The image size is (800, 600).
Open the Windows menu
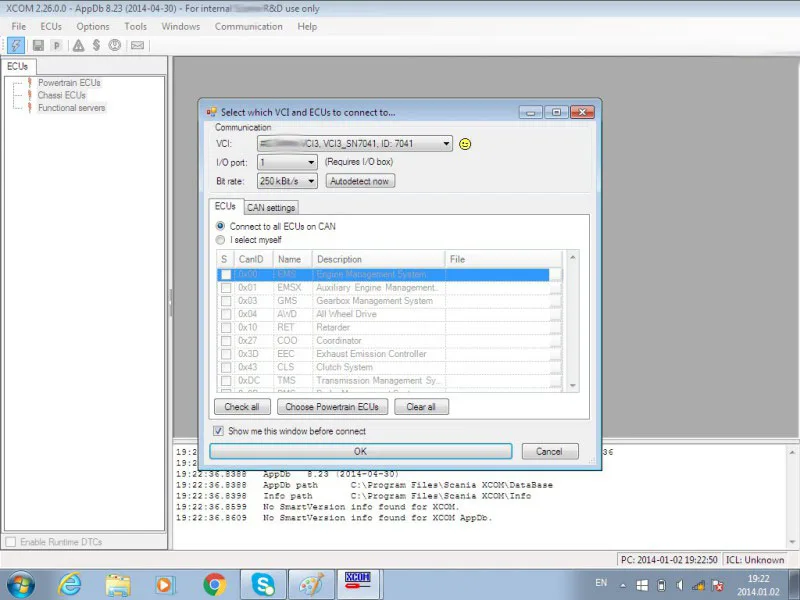click(181, 27)
